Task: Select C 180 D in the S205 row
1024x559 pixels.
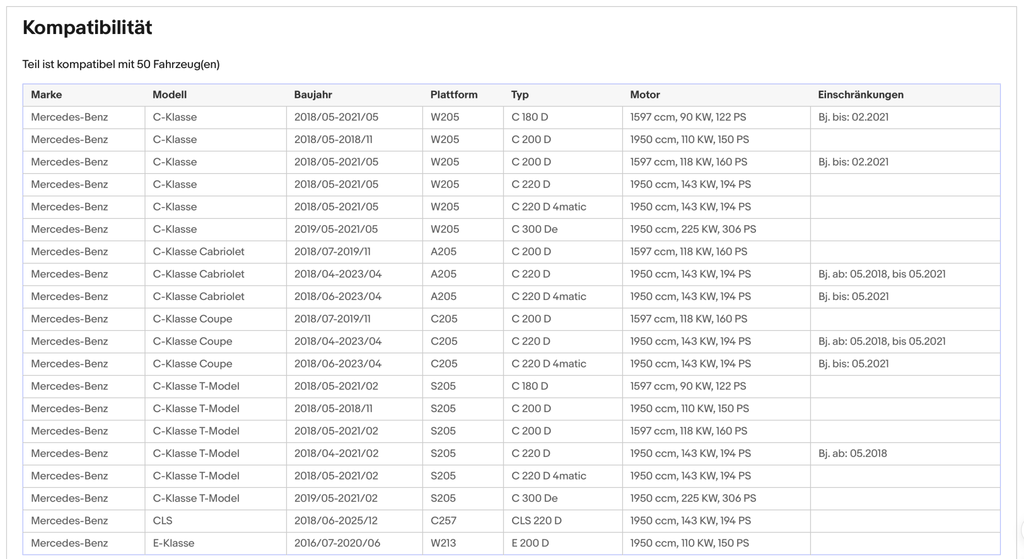Action: (530, 386)
